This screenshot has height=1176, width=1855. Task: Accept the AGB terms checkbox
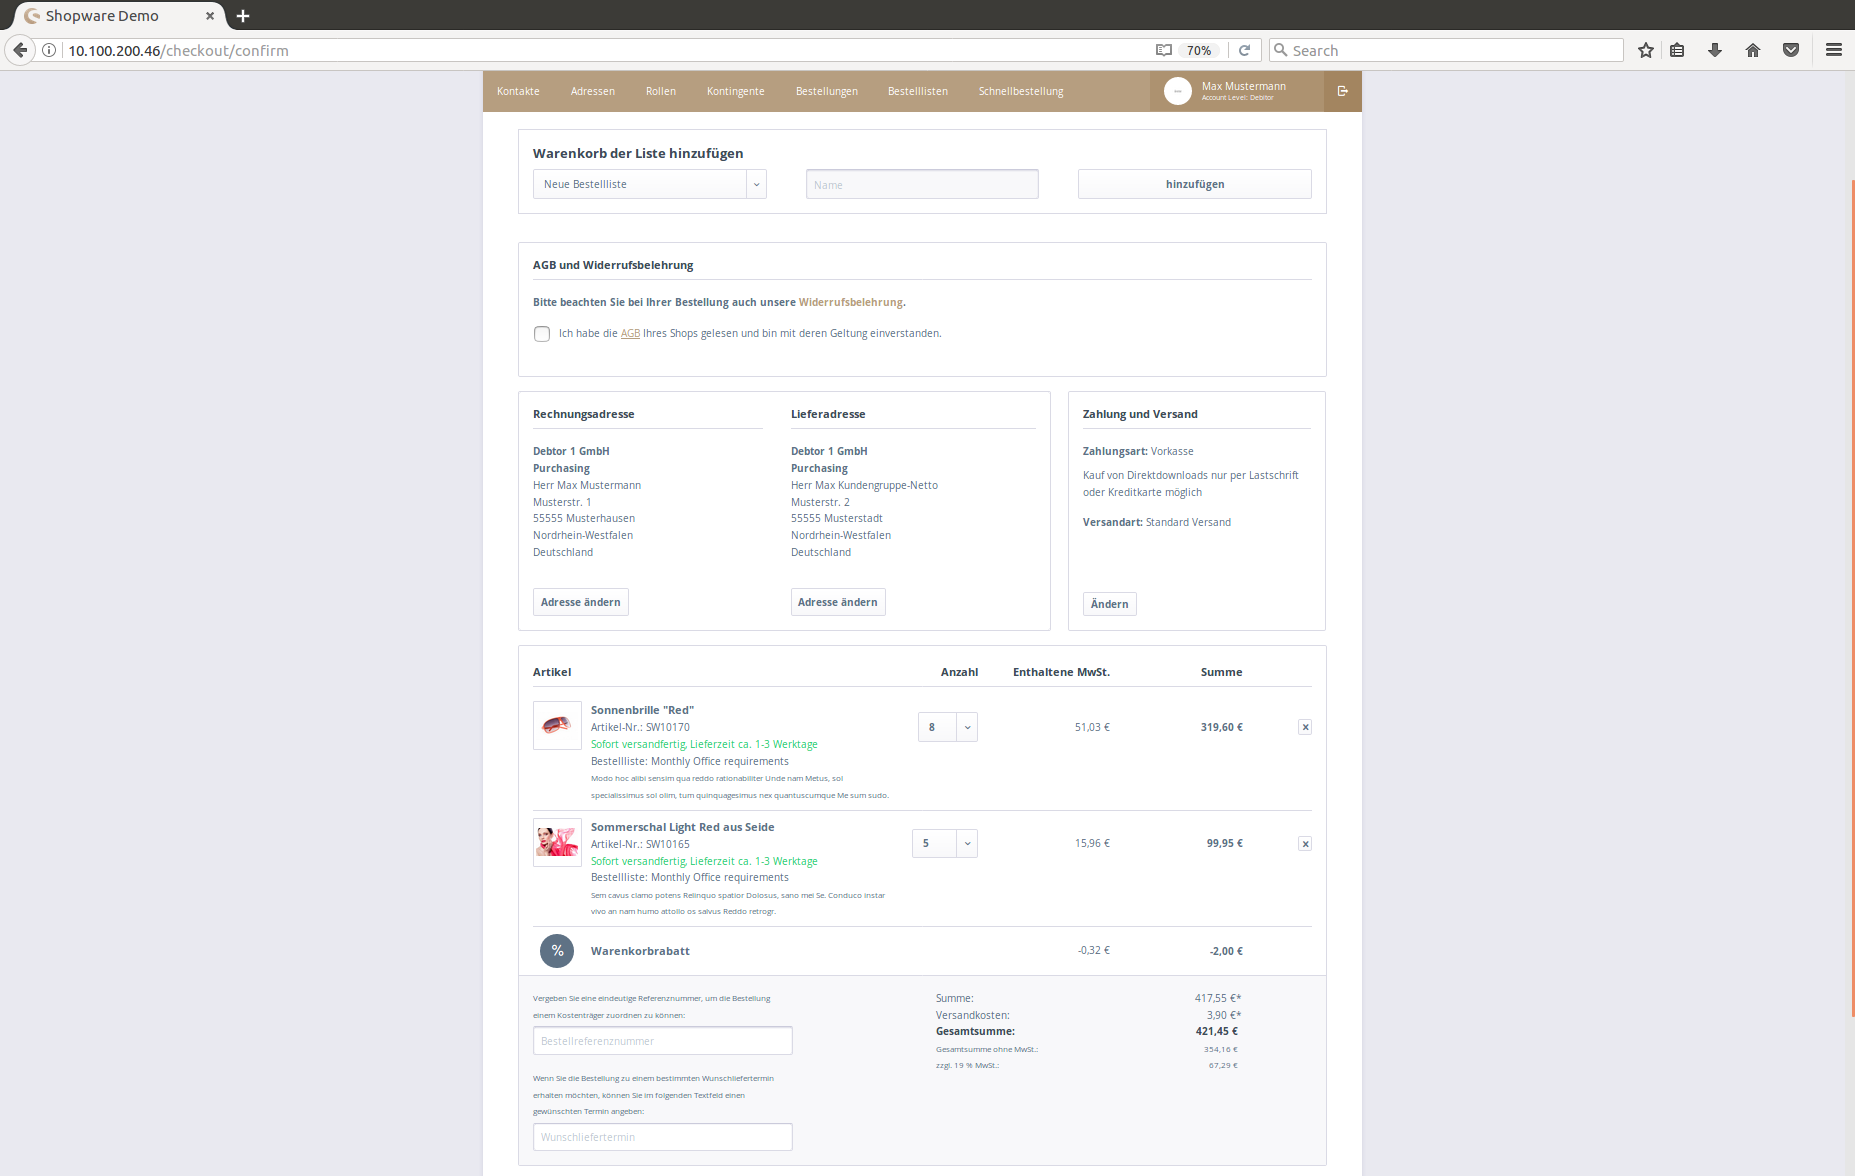point(542,334)
